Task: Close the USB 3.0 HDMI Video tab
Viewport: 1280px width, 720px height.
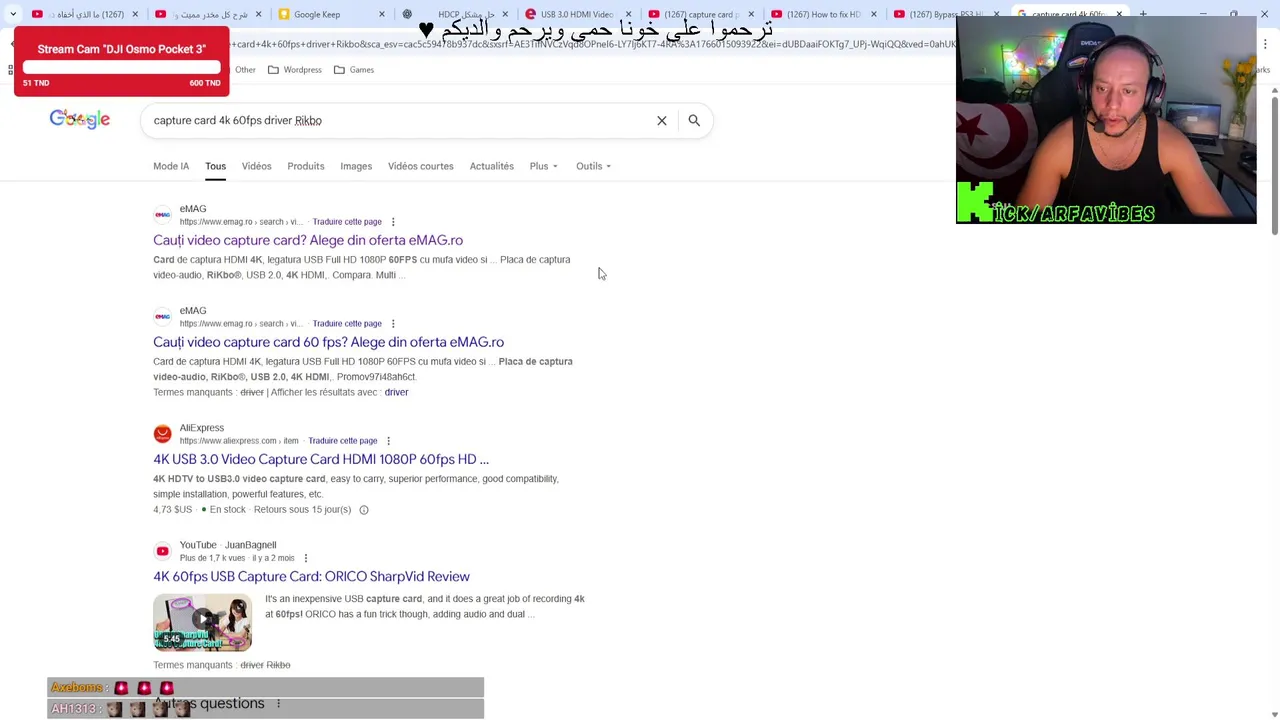Action: coord(628,14)
